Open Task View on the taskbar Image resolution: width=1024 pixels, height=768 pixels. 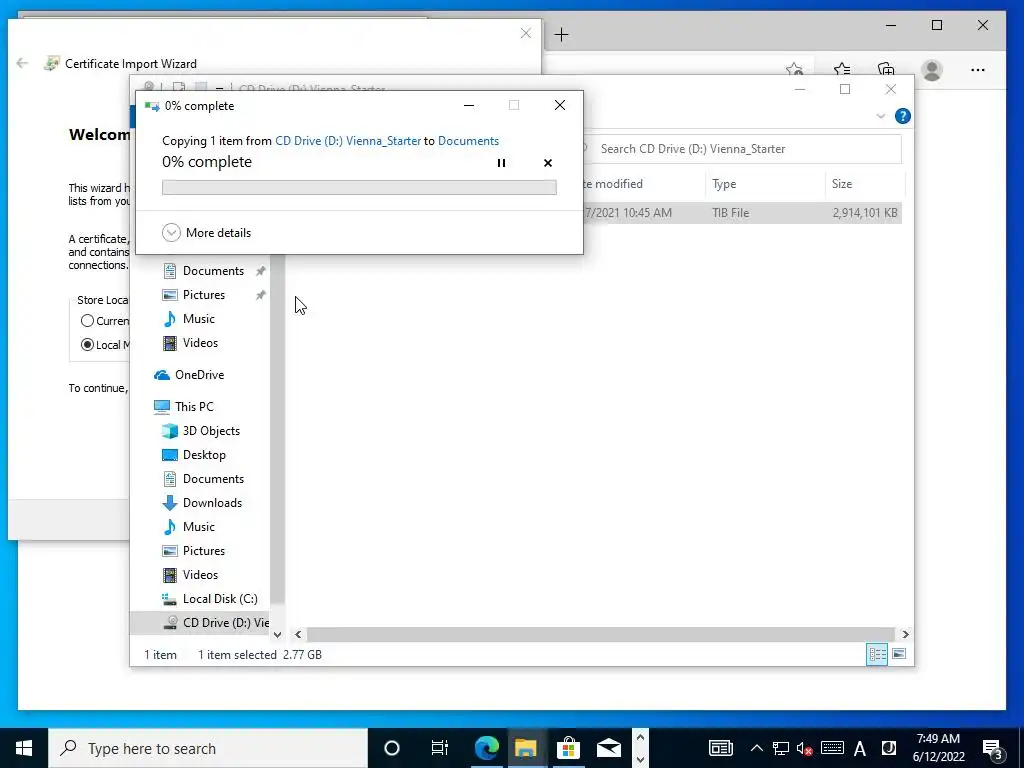pyautogui.click(x=440, y=748)
